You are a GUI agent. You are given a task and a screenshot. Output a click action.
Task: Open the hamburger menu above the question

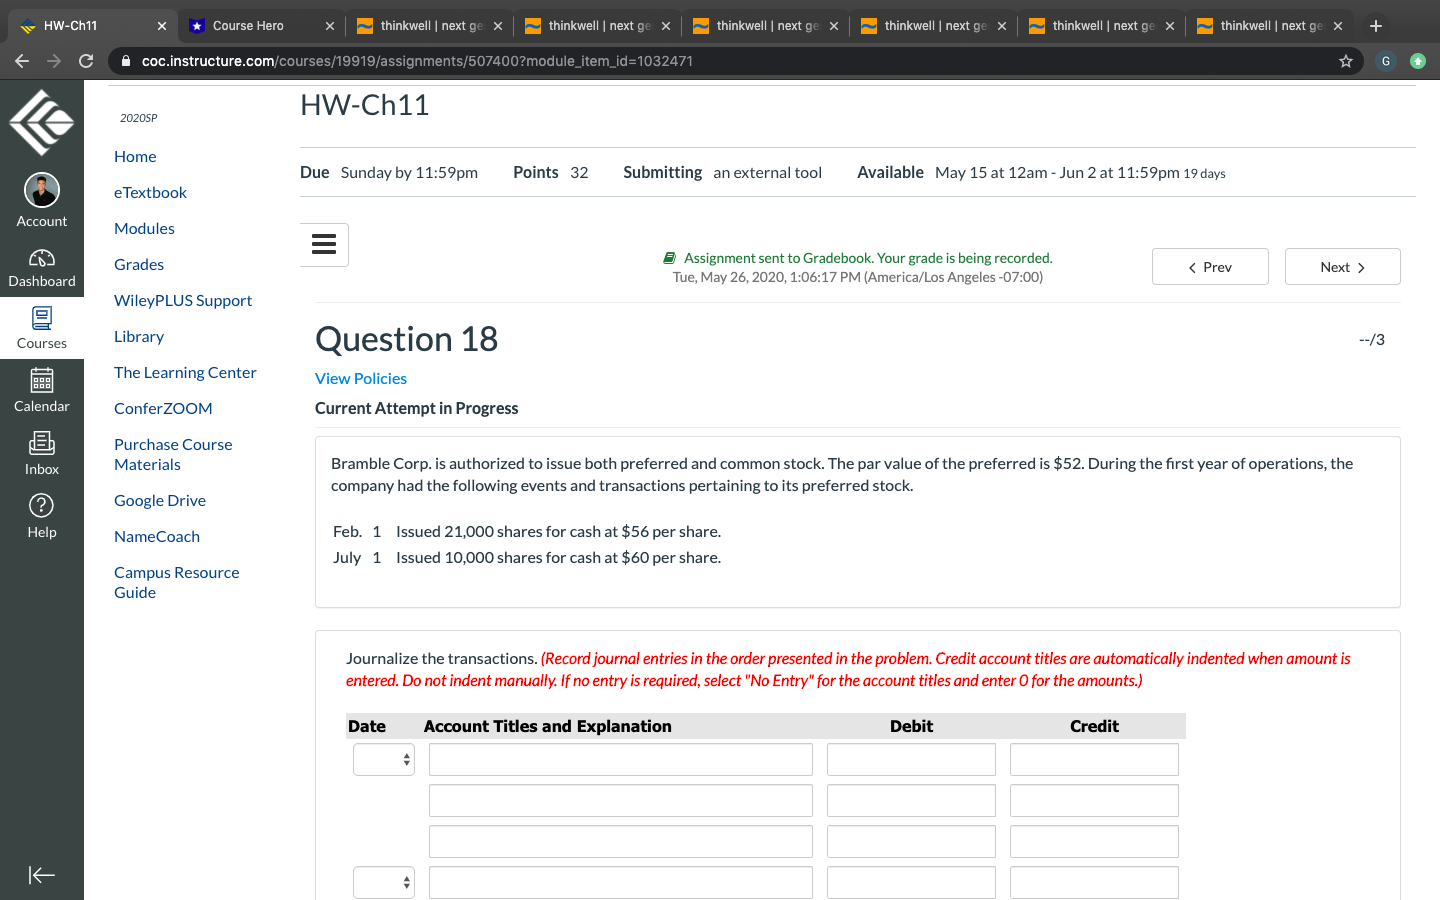(x=323, y=244)
